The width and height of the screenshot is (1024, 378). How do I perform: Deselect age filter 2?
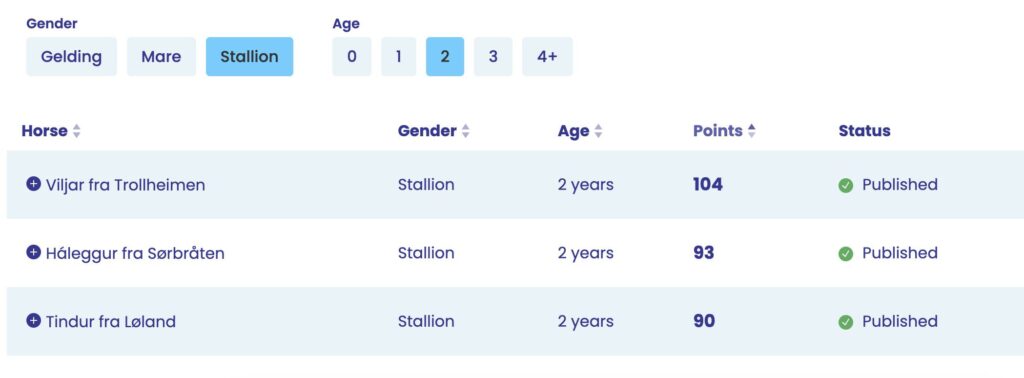click(445, 57)
